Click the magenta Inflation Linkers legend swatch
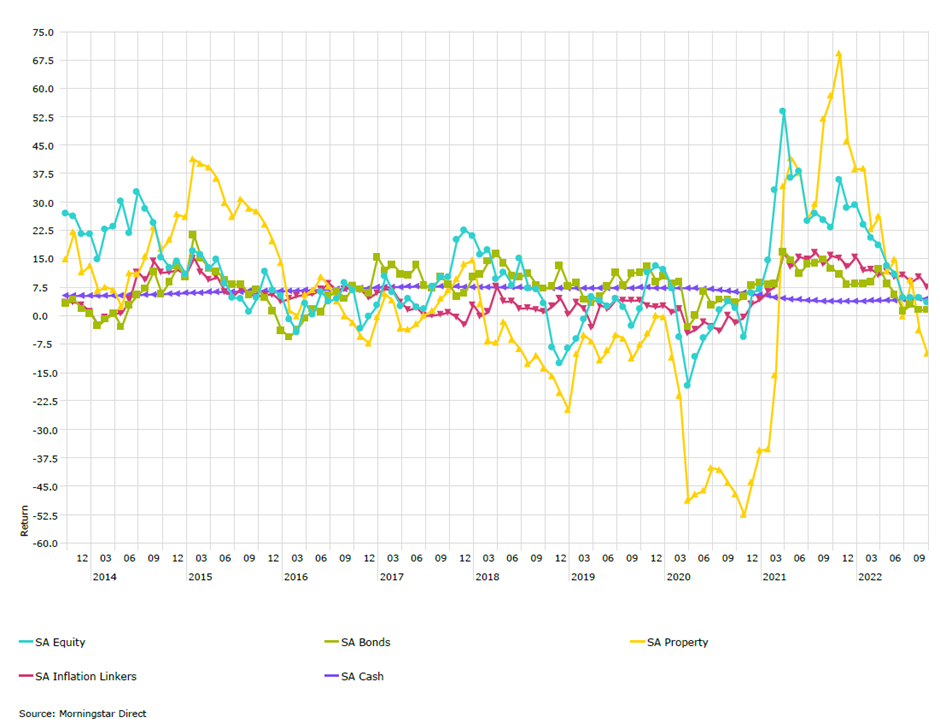This screenshot has height=723, width=940. tap(26, 676)
